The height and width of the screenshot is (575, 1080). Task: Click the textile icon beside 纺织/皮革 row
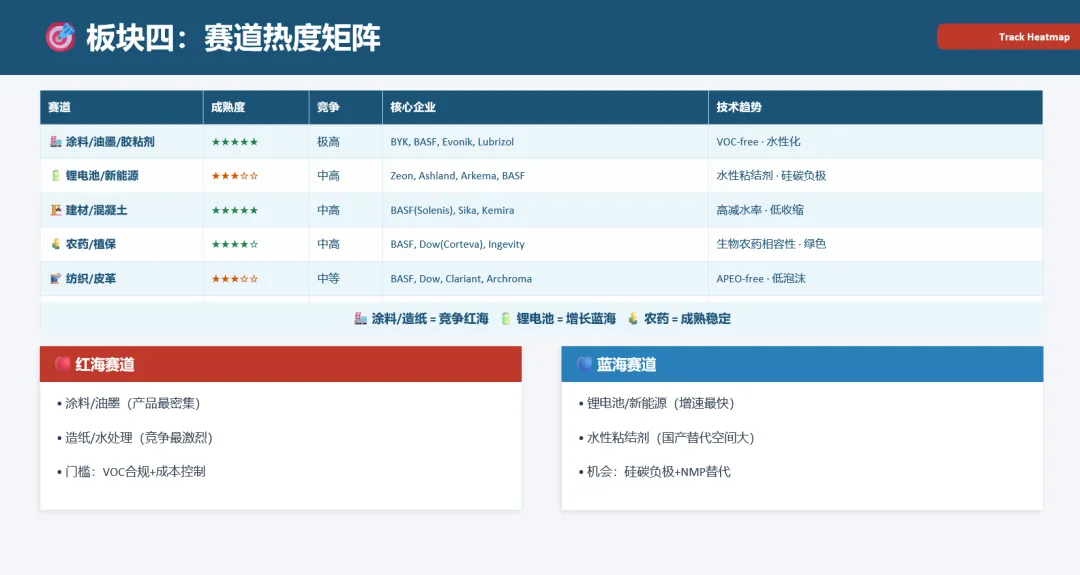coord(56,278)
